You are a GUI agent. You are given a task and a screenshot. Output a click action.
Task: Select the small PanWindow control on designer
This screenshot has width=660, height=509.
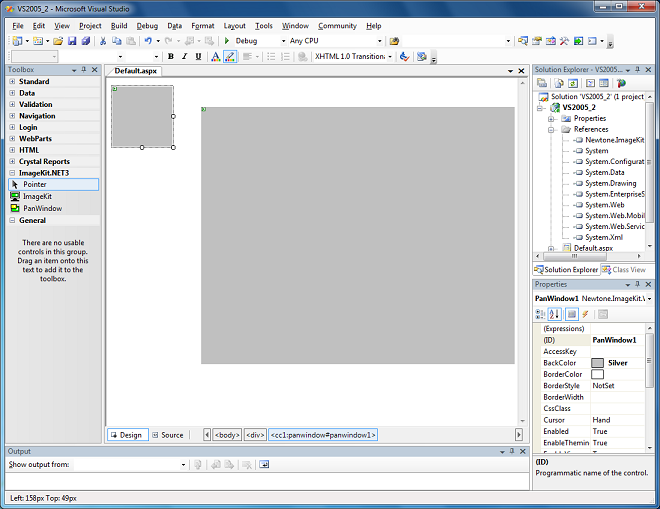pyautogui.click(x=142, y=117)
